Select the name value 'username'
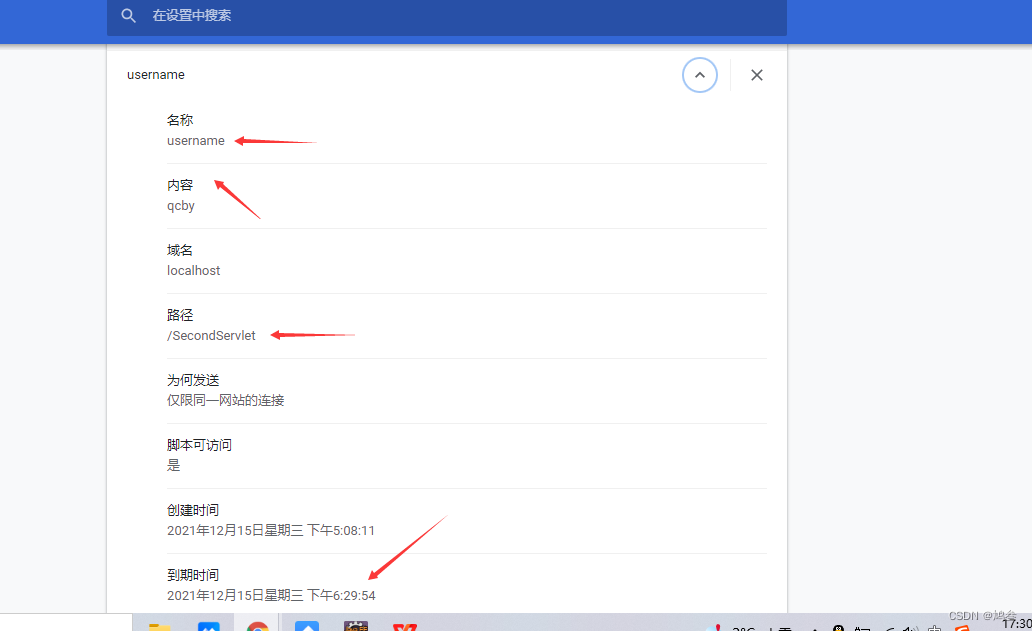 (195, 141)
